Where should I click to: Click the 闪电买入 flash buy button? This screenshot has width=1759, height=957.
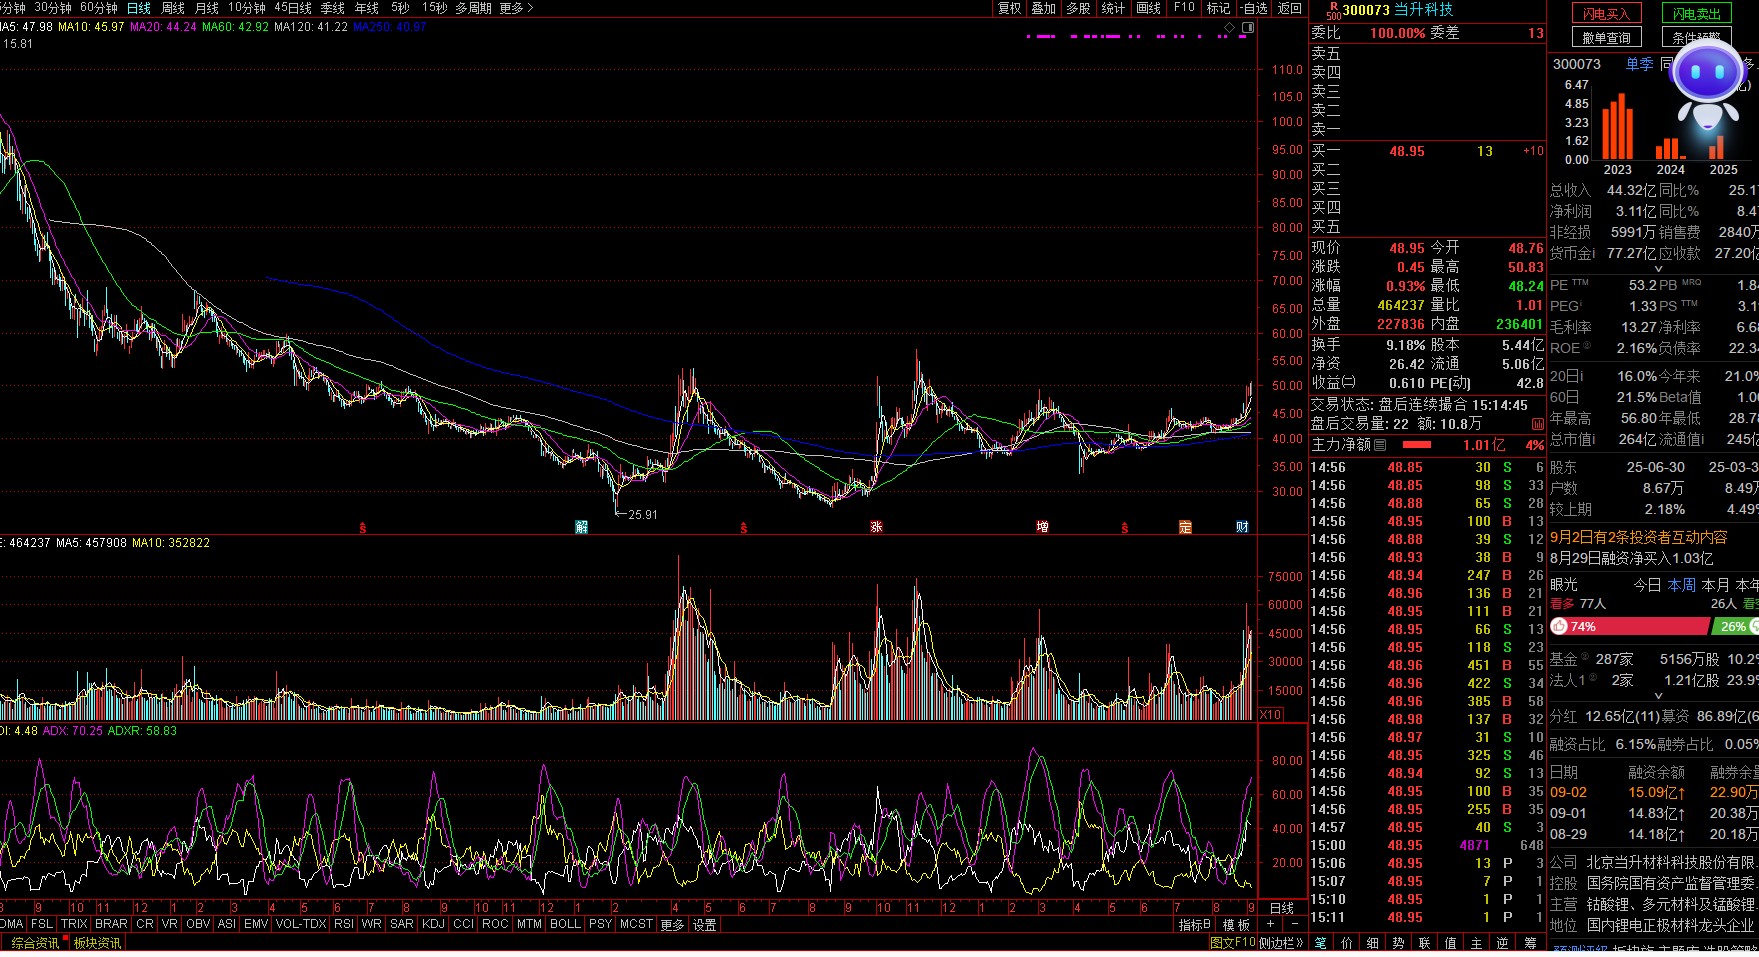(1606, 14)
